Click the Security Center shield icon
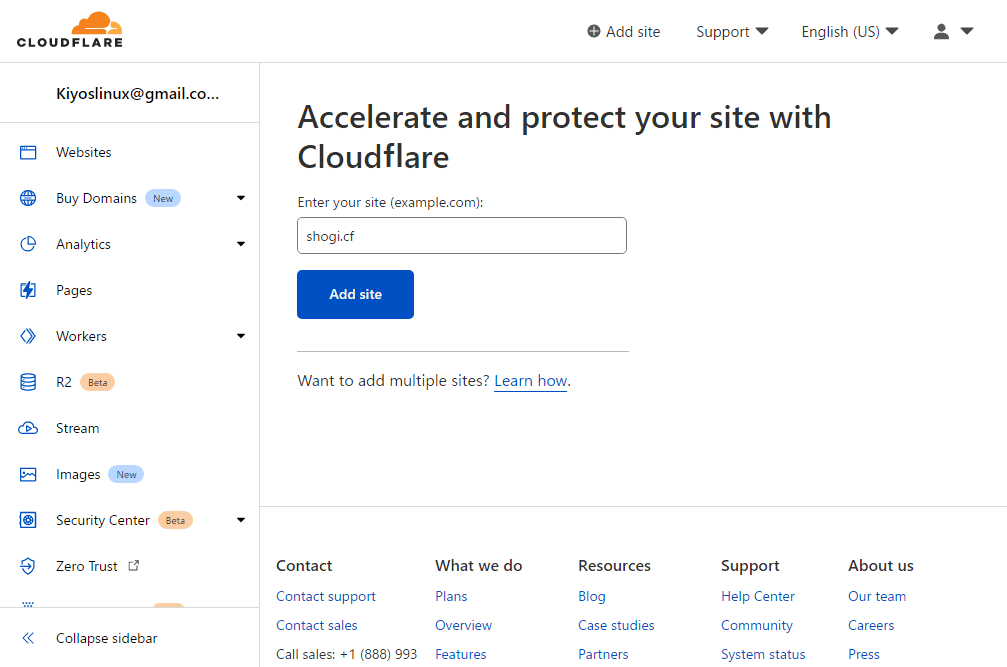The height and width of the screenshot is (667, 1007). (28, 521)
